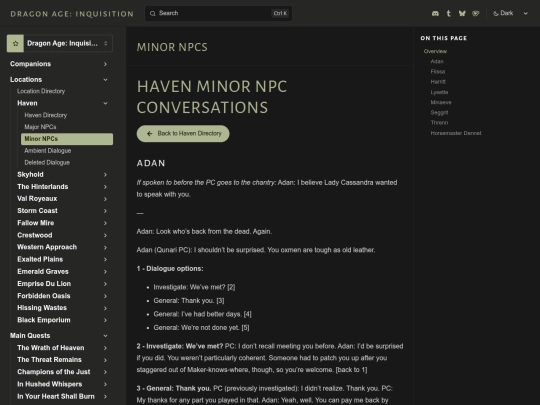Open Hissing Wastes in sidebar

42,308
